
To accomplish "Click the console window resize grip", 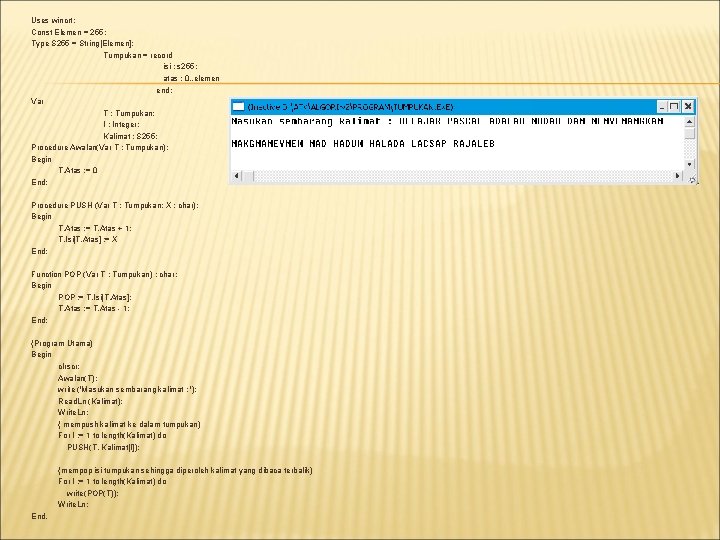I will coord(692,179).
